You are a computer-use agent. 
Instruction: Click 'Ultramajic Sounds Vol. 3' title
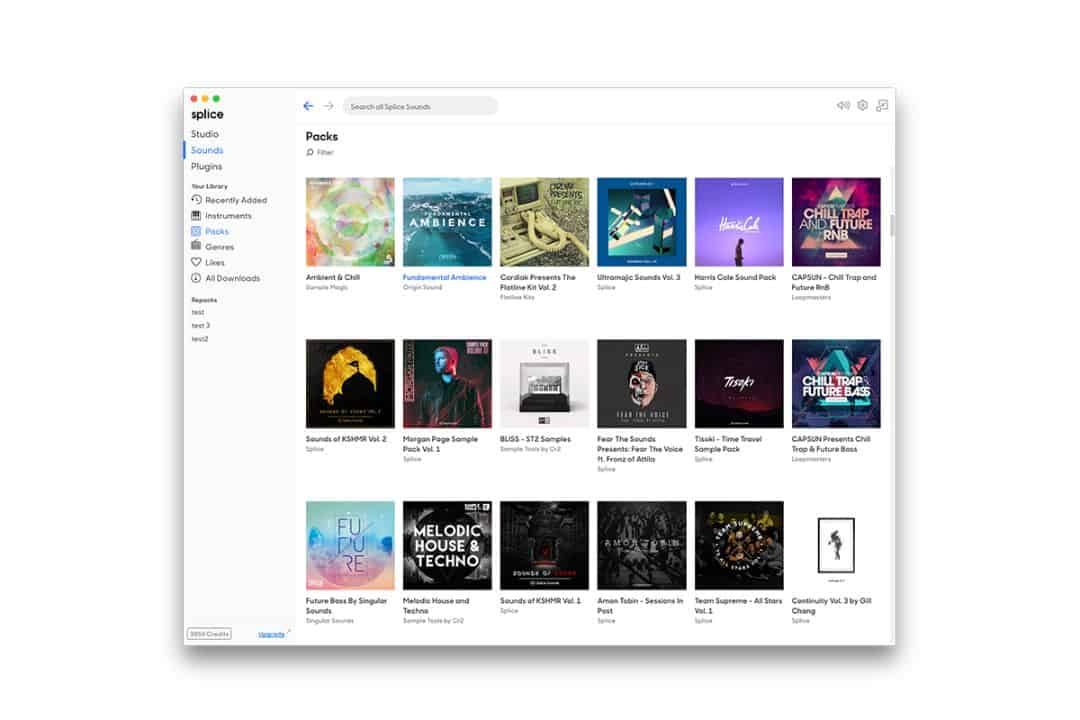point(638,277)
